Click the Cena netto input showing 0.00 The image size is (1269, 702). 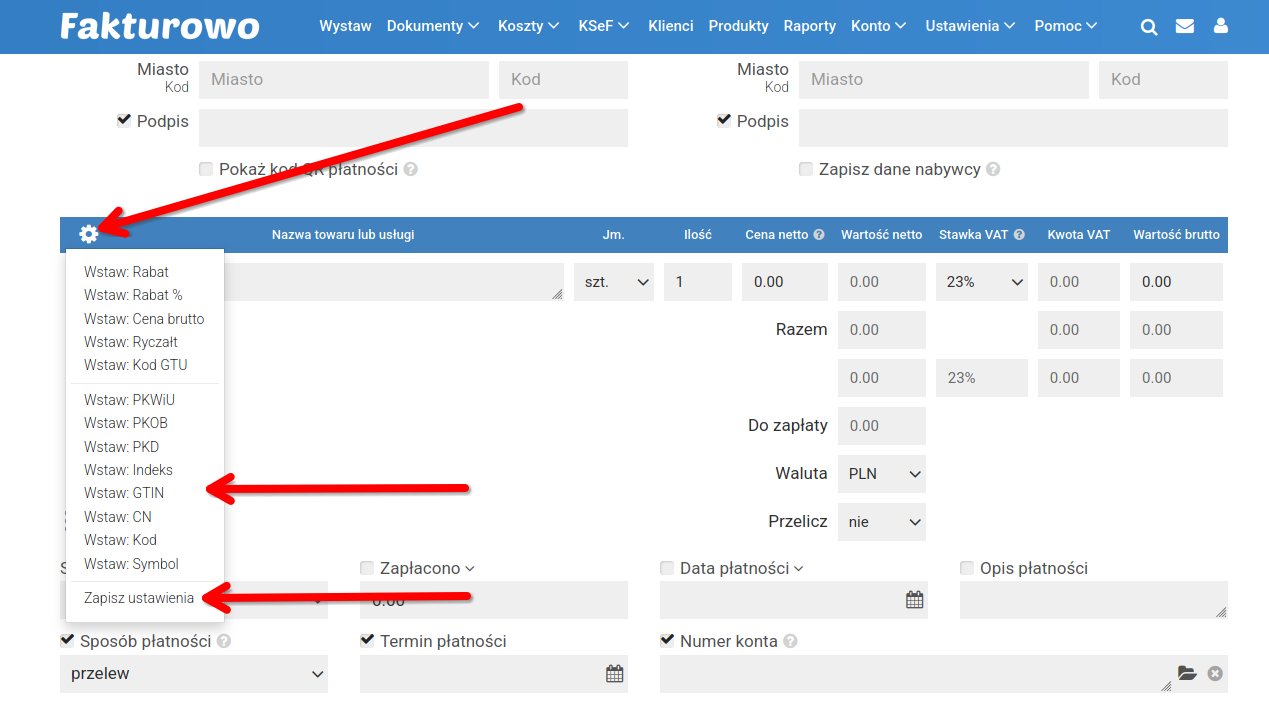[784, 282]
